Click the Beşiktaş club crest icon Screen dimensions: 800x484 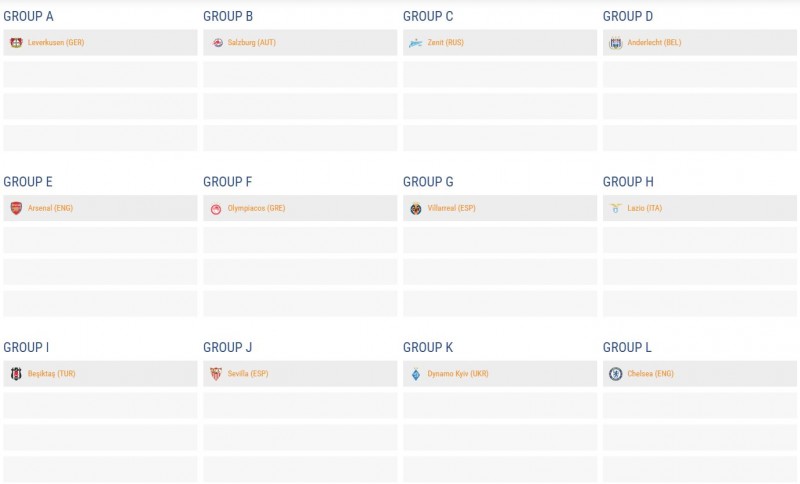point(16,374)
